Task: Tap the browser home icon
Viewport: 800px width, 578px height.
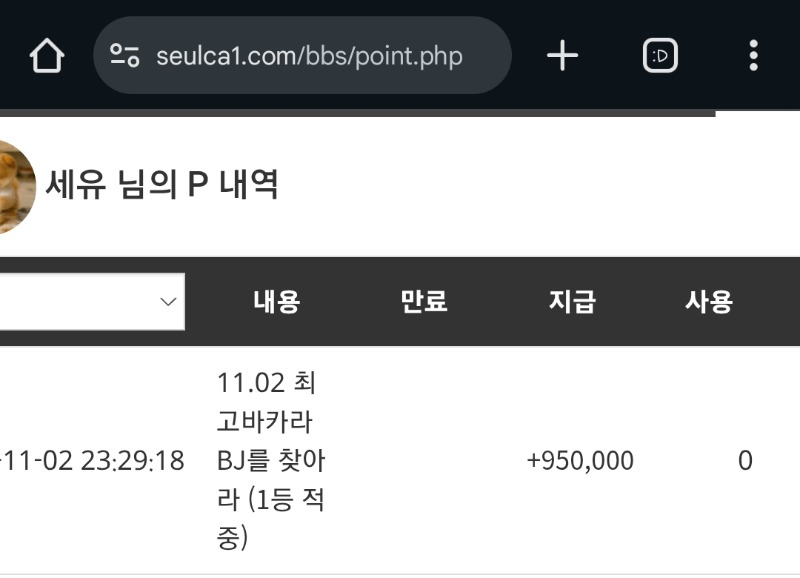Action: 46,56
